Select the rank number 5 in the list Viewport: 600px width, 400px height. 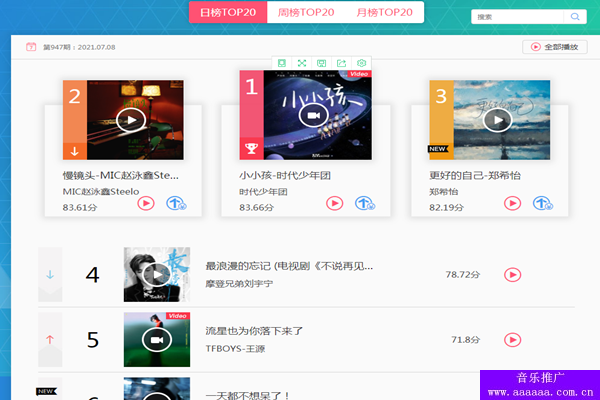point(93,340)
